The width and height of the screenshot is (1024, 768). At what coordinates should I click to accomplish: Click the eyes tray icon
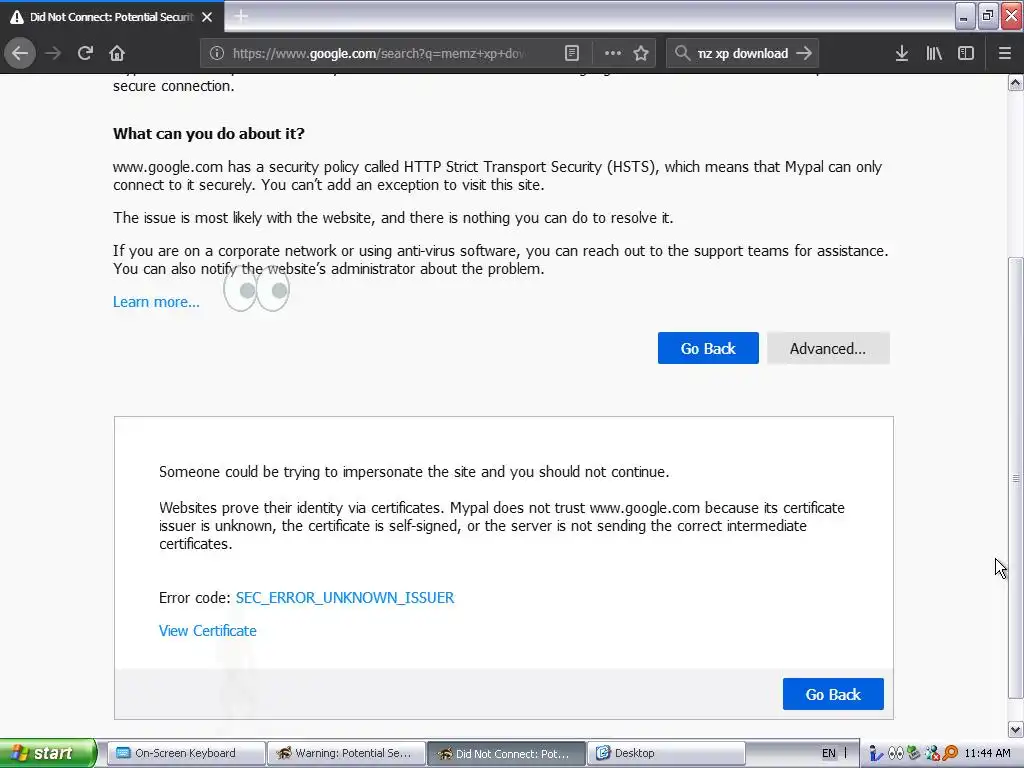[896, 754]
